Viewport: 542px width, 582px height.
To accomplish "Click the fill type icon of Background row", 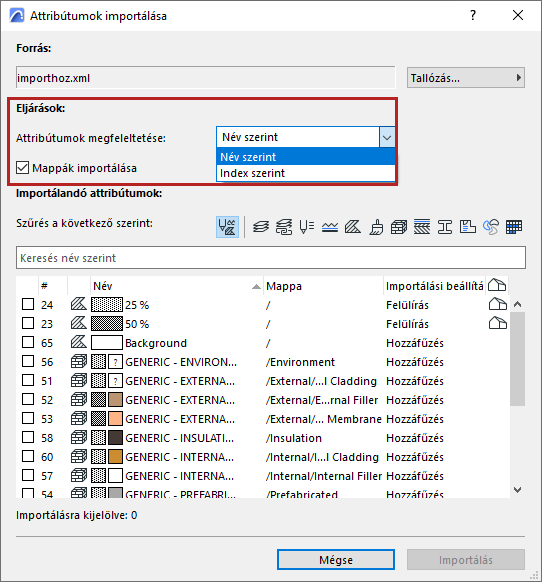I will [x=79, y=342].
